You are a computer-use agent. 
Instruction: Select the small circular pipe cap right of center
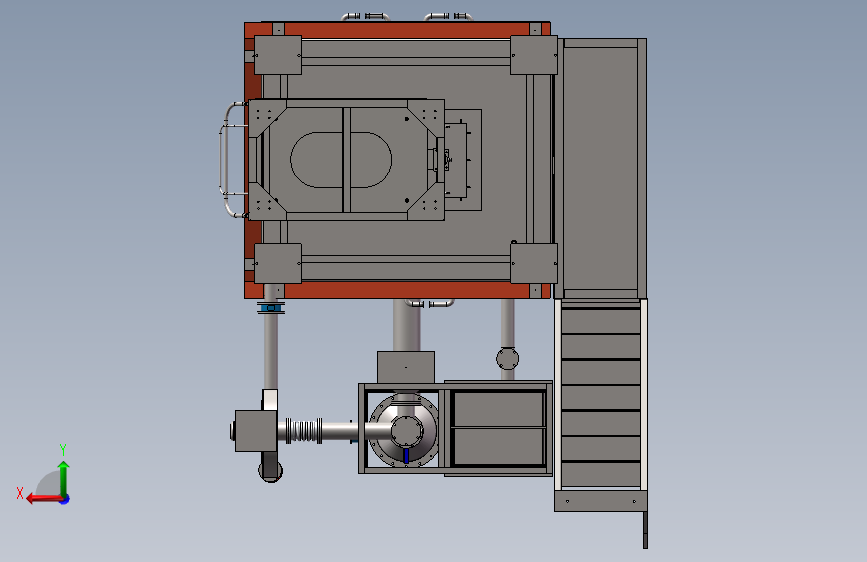coord(508,358)
